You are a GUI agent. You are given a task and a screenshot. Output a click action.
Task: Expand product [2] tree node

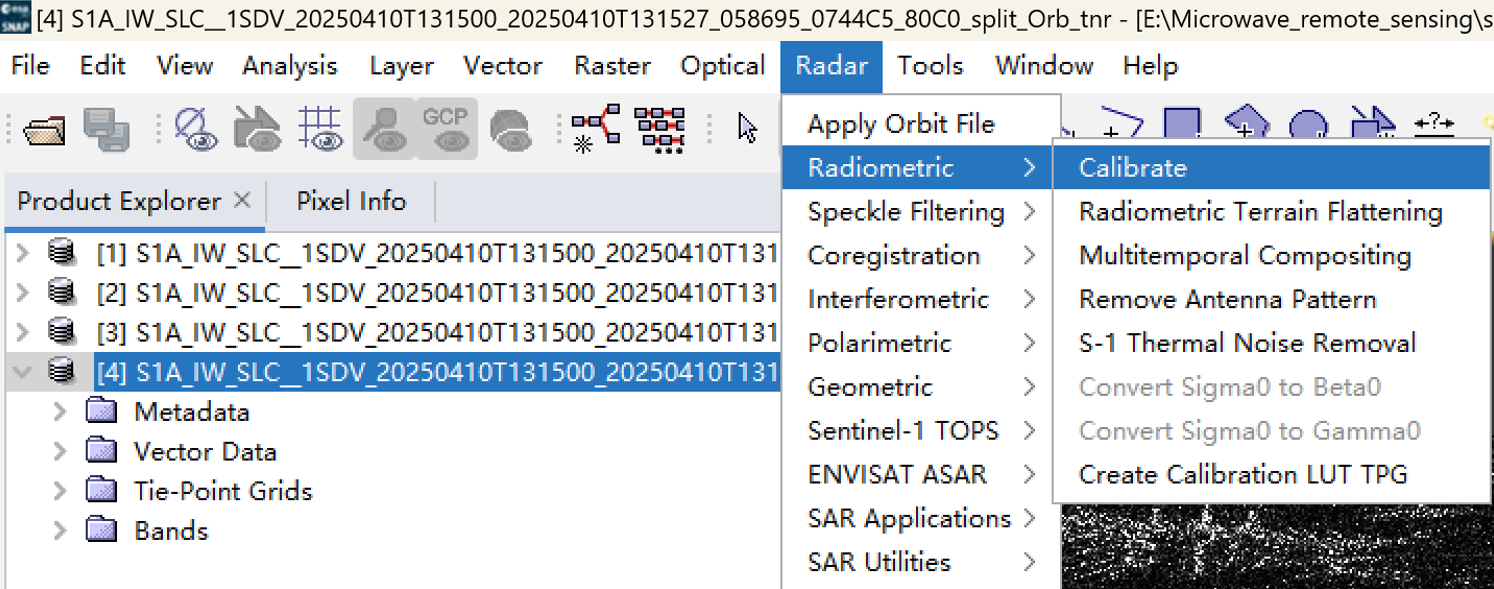23,293
